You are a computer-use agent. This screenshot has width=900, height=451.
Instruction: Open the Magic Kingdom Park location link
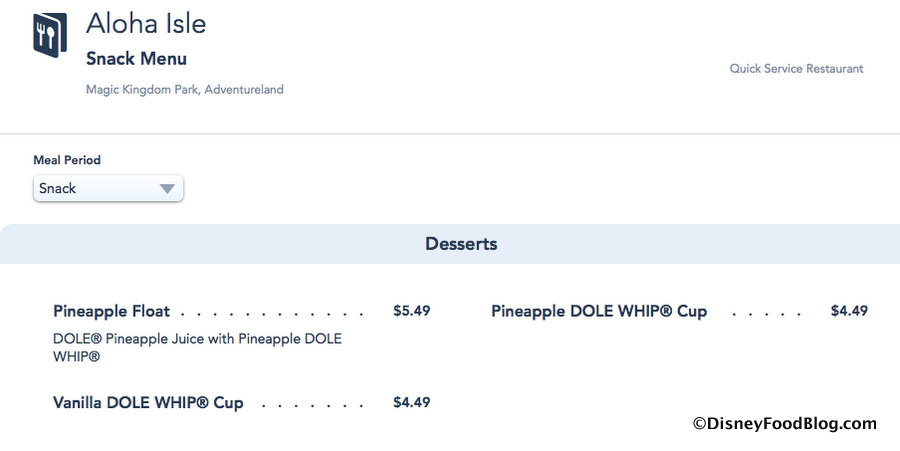point(142,90)
